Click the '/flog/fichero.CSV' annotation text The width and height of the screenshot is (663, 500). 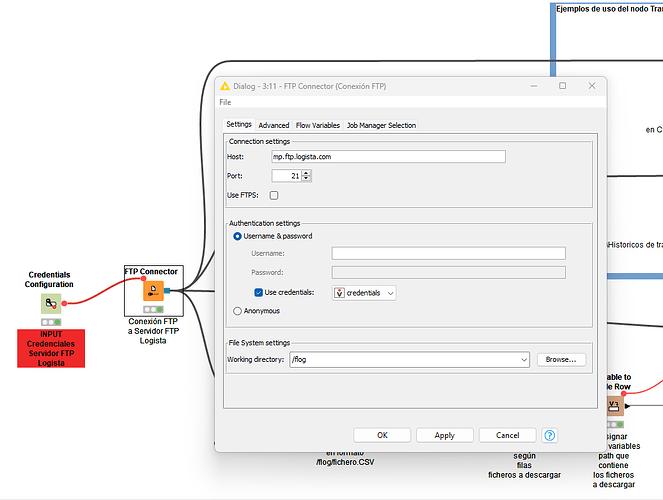coord(345,462)
